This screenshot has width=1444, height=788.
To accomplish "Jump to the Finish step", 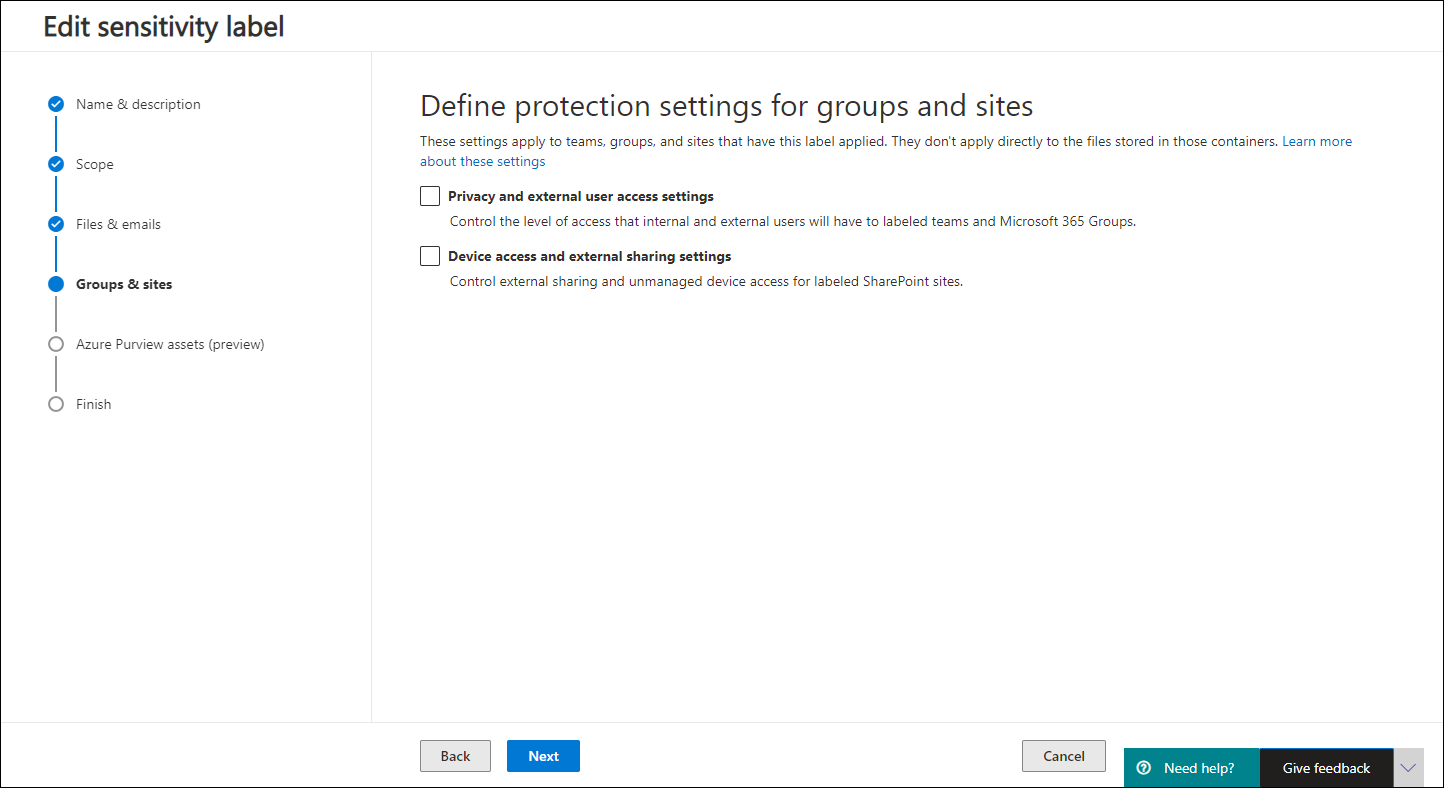I will tap(94, 404).
